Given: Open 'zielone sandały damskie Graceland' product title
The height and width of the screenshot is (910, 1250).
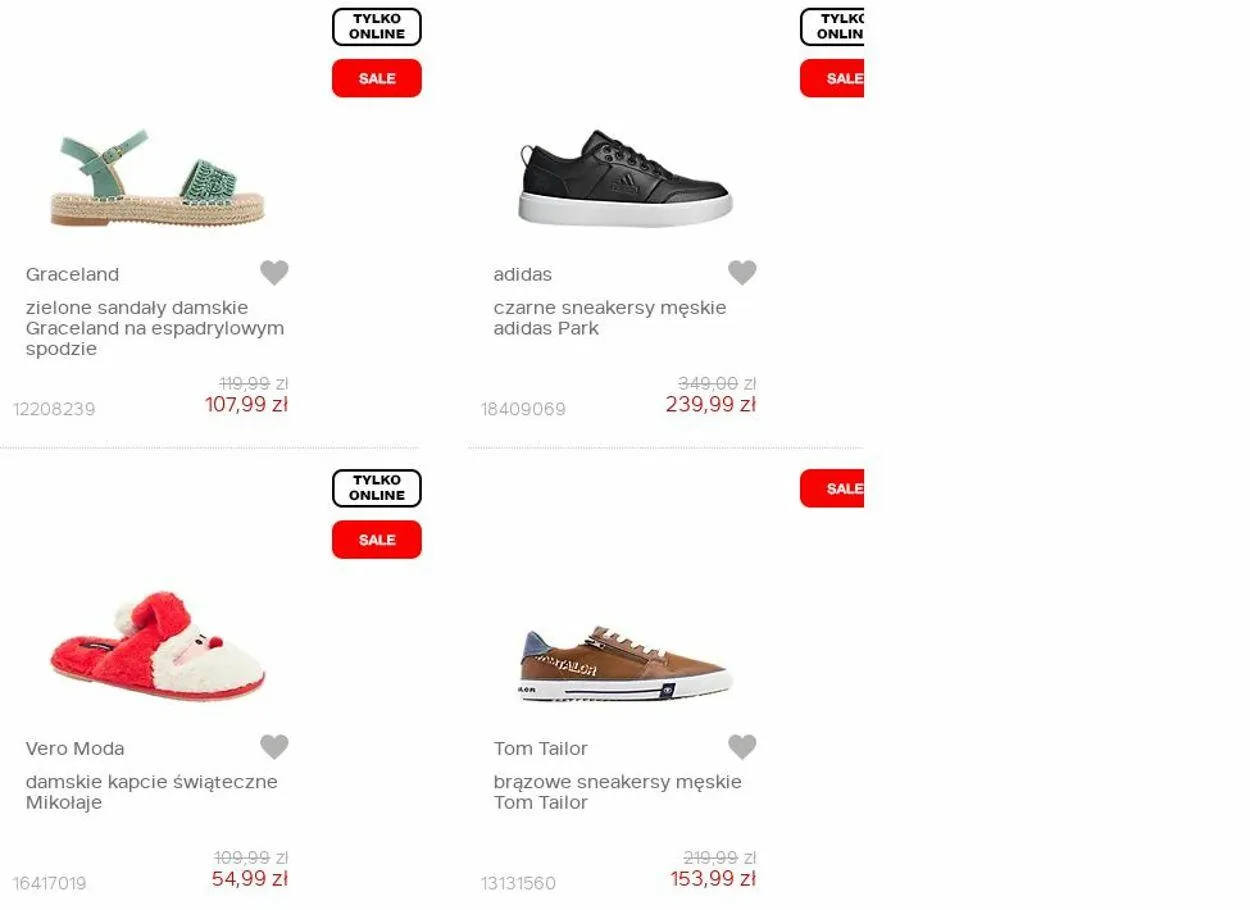Looking at the screenshot, I should point(155,328).
